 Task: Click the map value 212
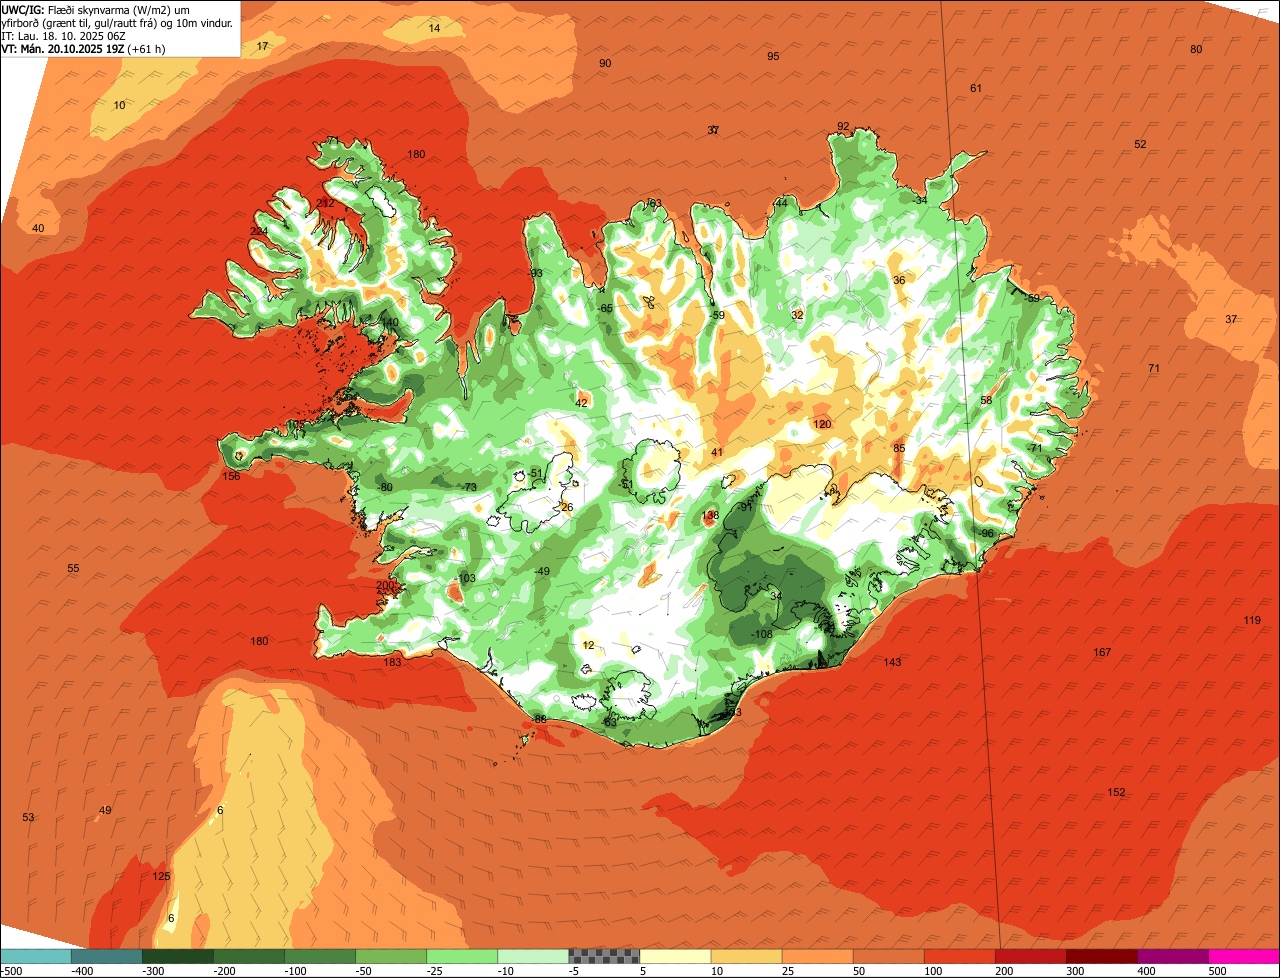pyautogui.click(x=325, y=203)
